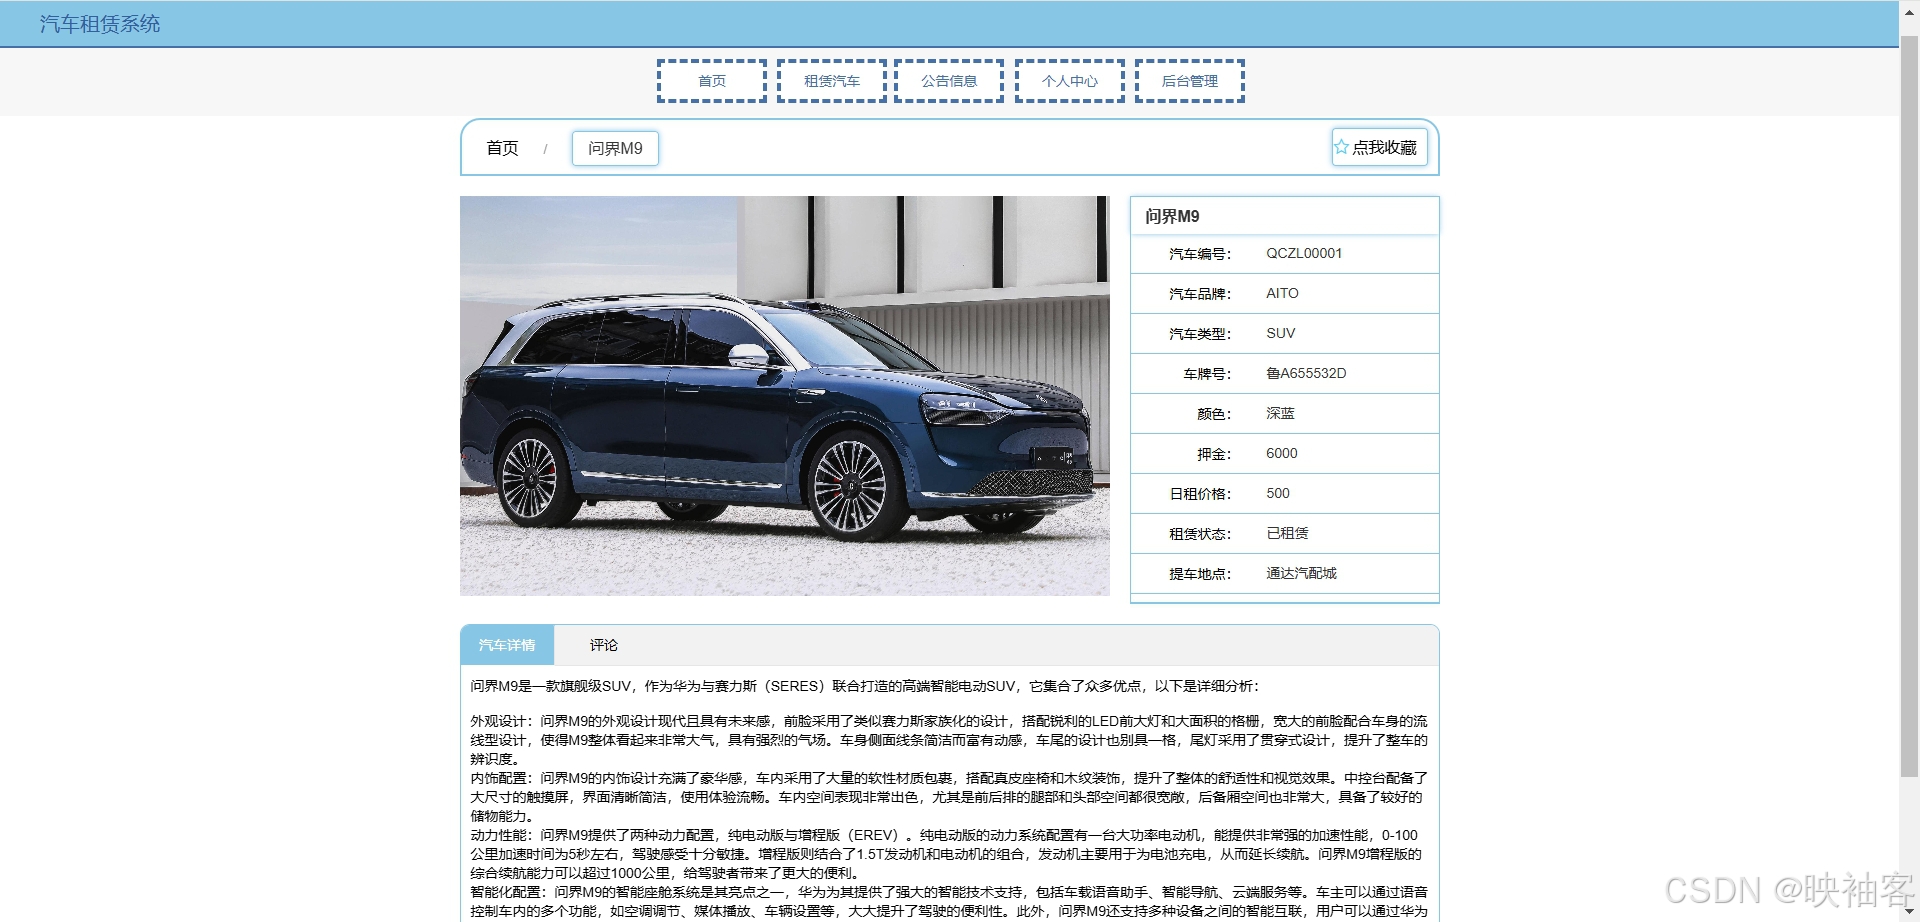Click the 汽车租赁系统 header title

tap(100, 24)
